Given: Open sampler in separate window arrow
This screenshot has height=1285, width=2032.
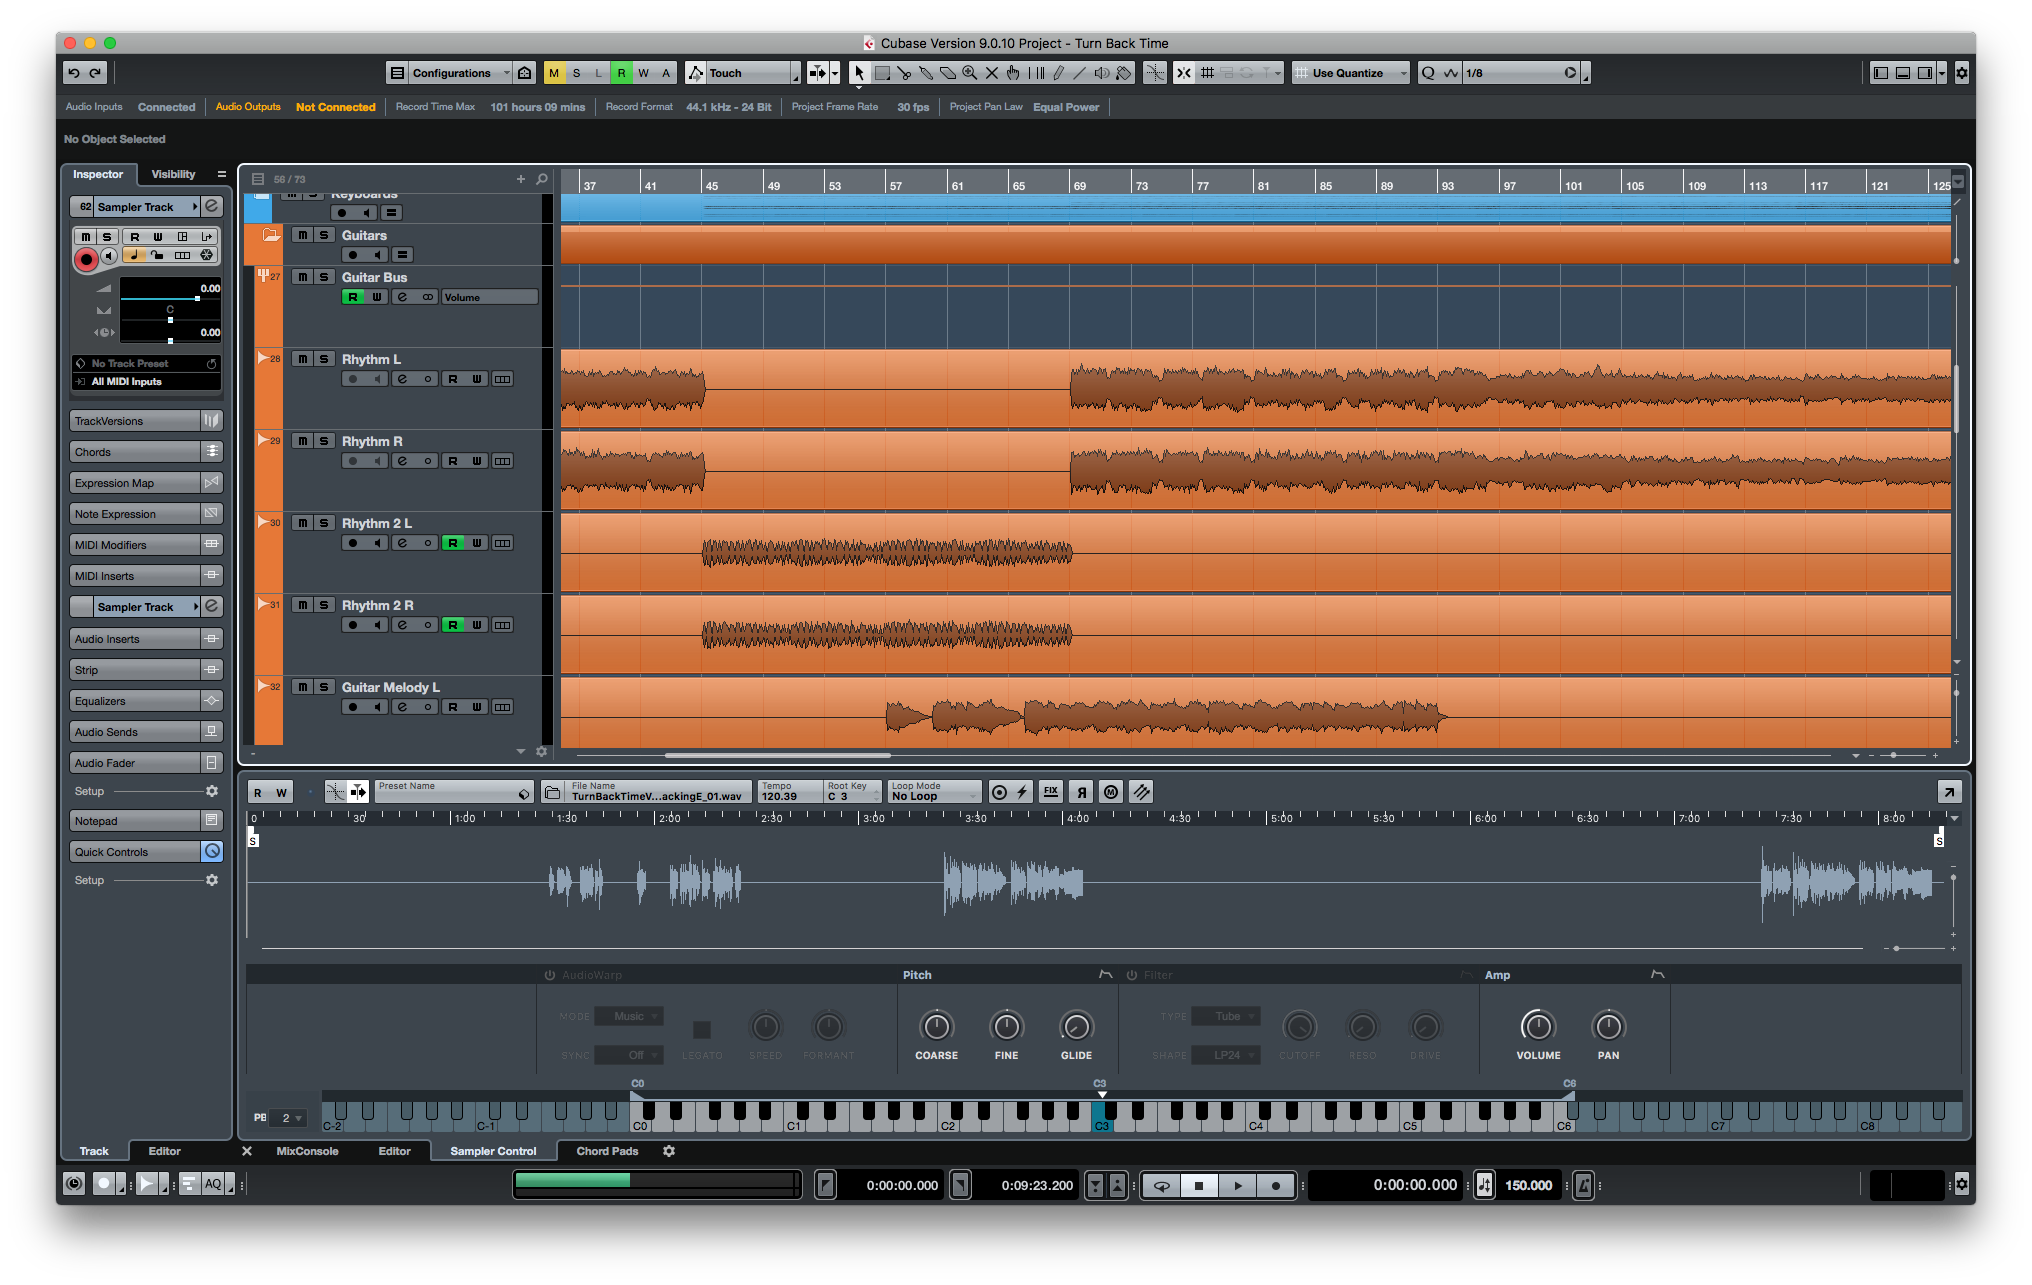Looking at the screenshot, I should [x=1949, y=793].
